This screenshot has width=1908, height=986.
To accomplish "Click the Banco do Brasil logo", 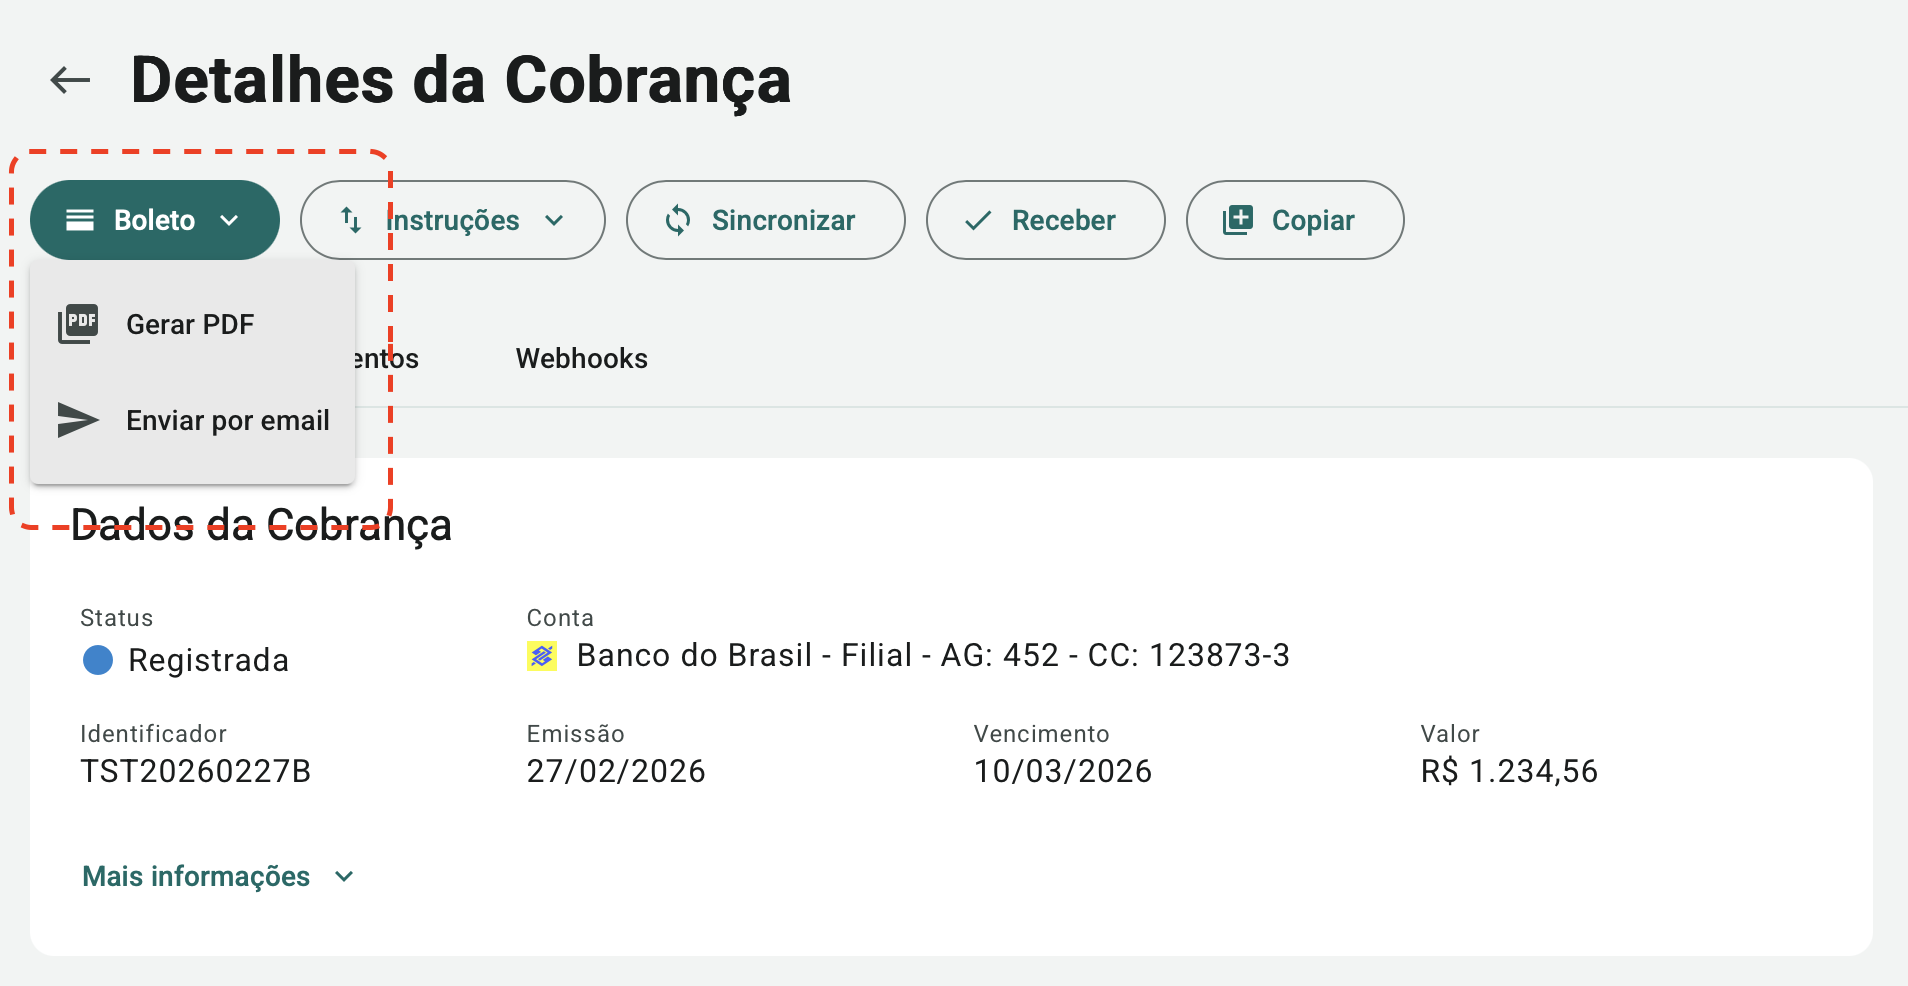I will [x=542, y=656].
